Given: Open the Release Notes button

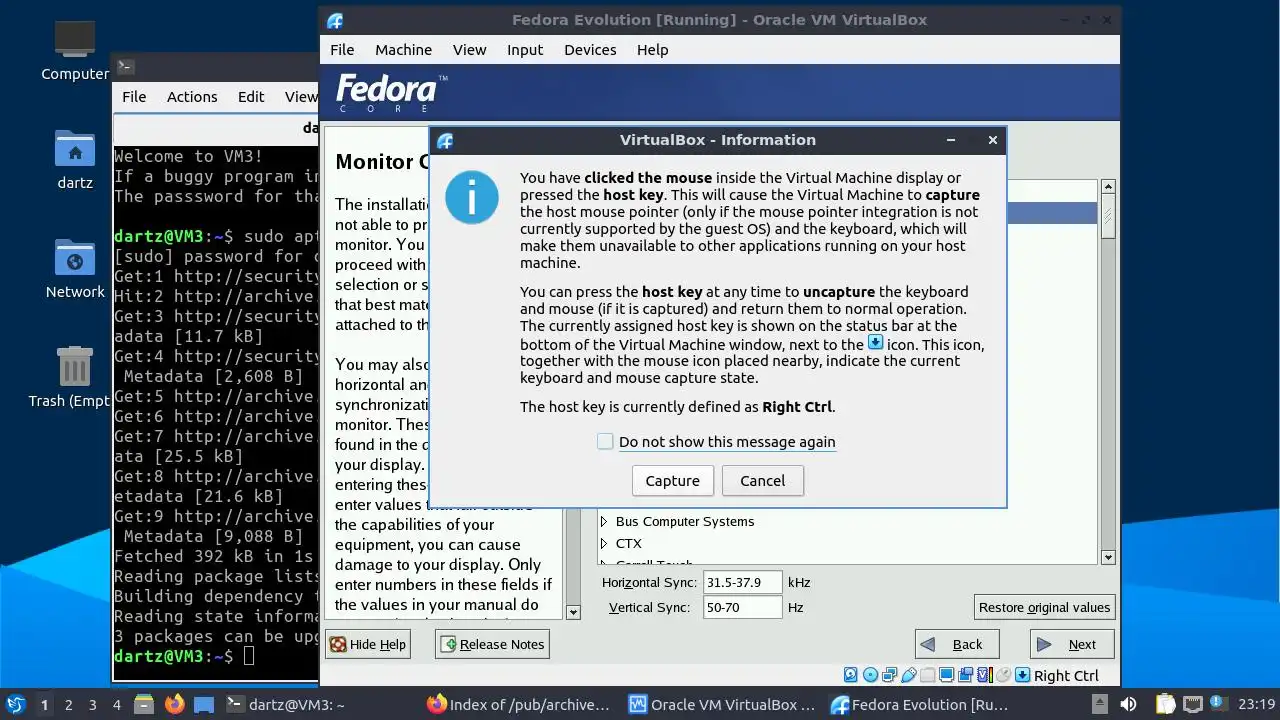Looking at the screenshot, I should [x=492, y=644].
